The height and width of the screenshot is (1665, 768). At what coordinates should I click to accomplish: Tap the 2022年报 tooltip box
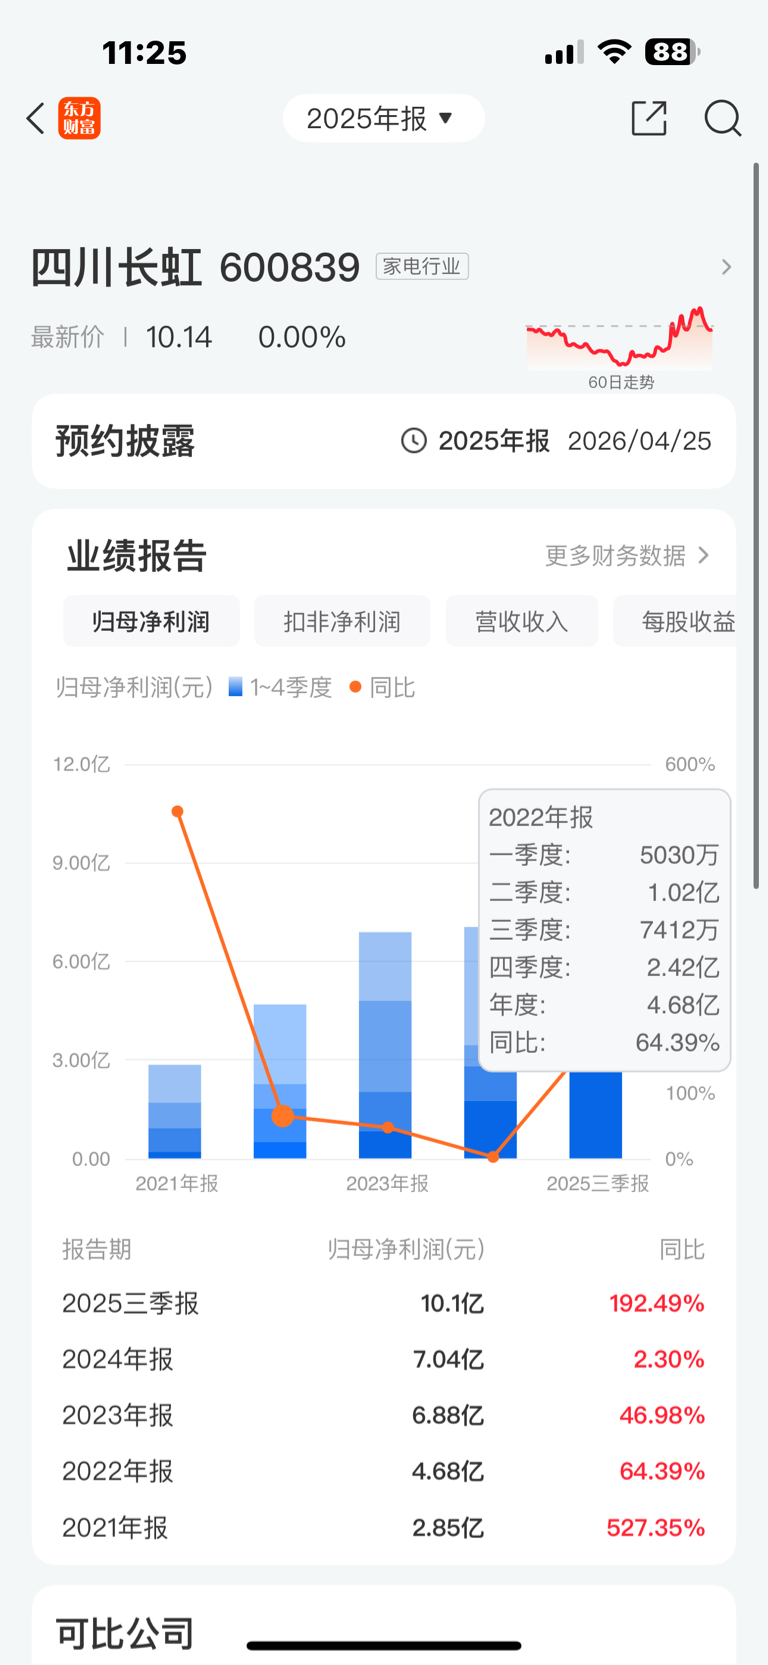605,930
